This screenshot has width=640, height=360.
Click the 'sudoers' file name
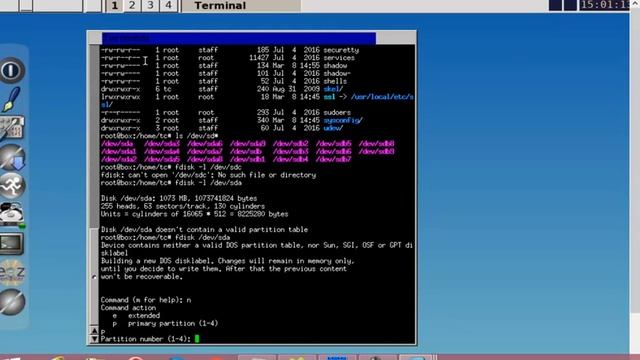point(337,112)
